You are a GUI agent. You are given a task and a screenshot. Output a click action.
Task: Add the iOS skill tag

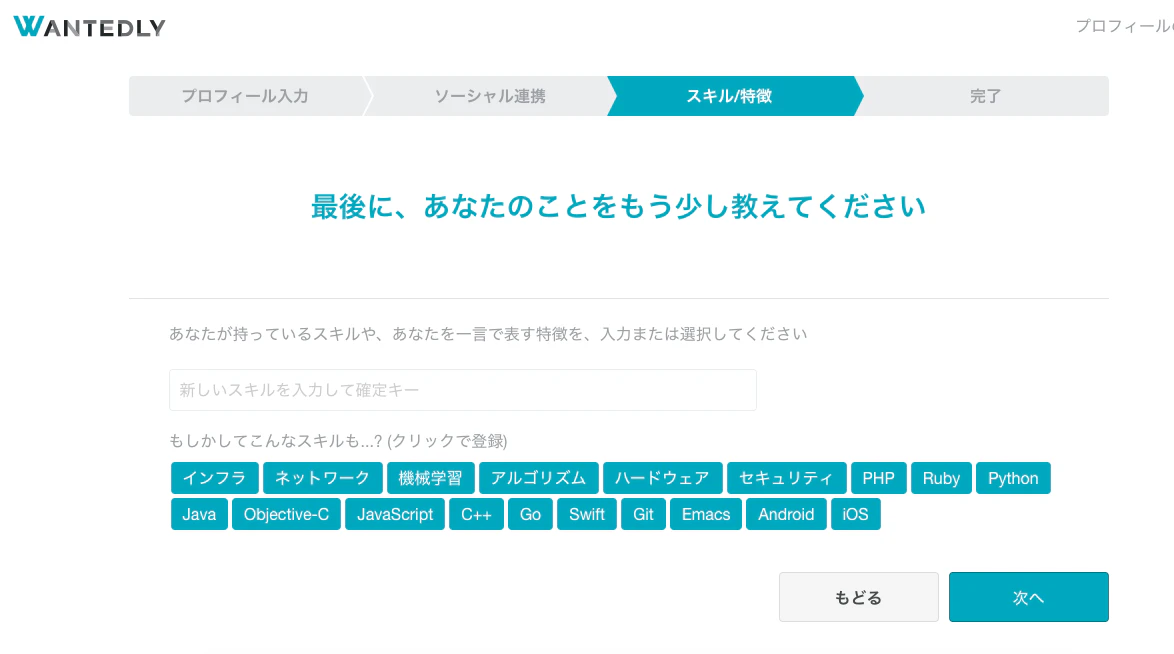tap(856, 514)
